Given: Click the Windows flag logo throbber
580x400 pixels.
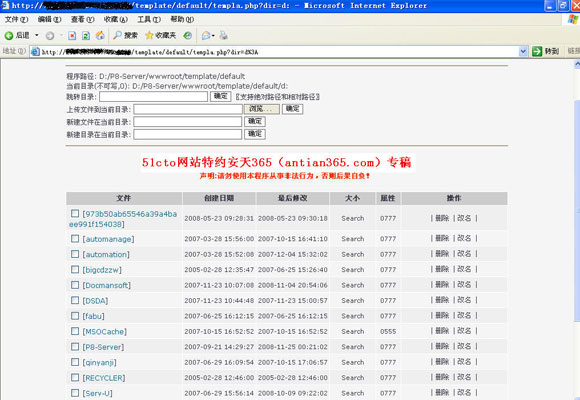Looking at the screenshot, I should point(573,19).
